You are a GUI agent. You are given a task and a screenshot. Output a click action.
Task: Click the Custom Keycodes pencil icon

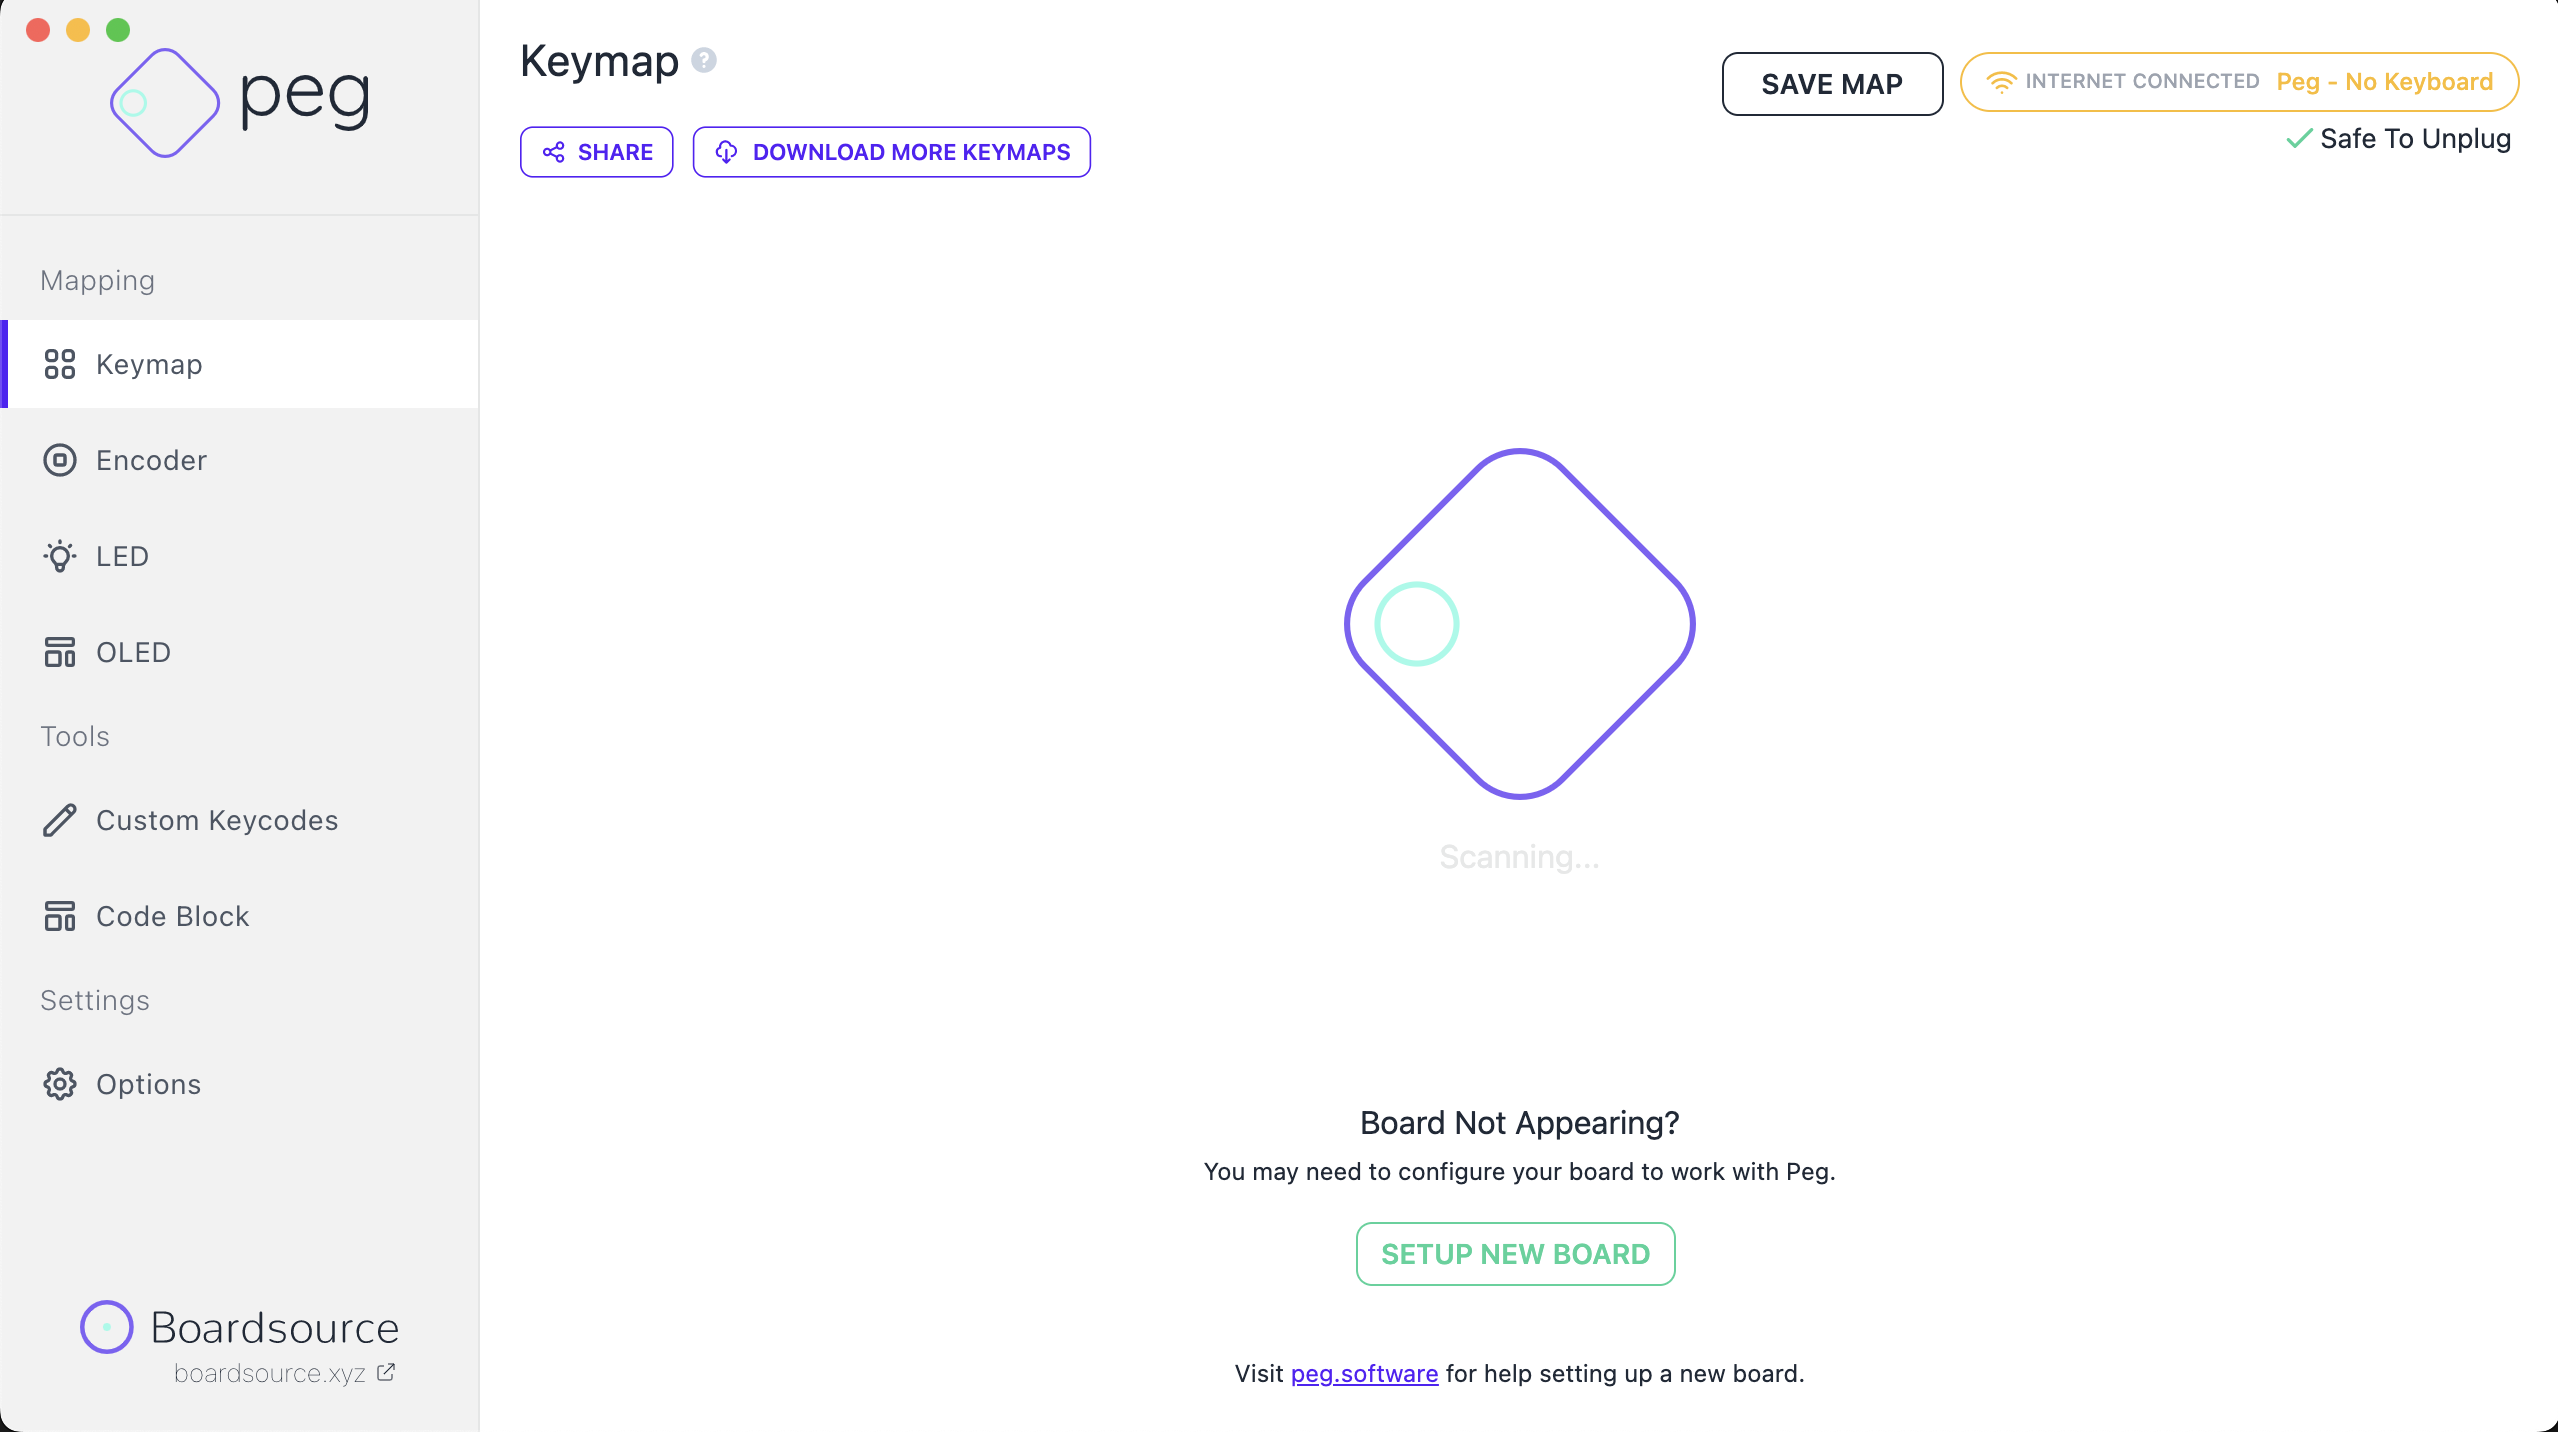(x=60, y=820)
